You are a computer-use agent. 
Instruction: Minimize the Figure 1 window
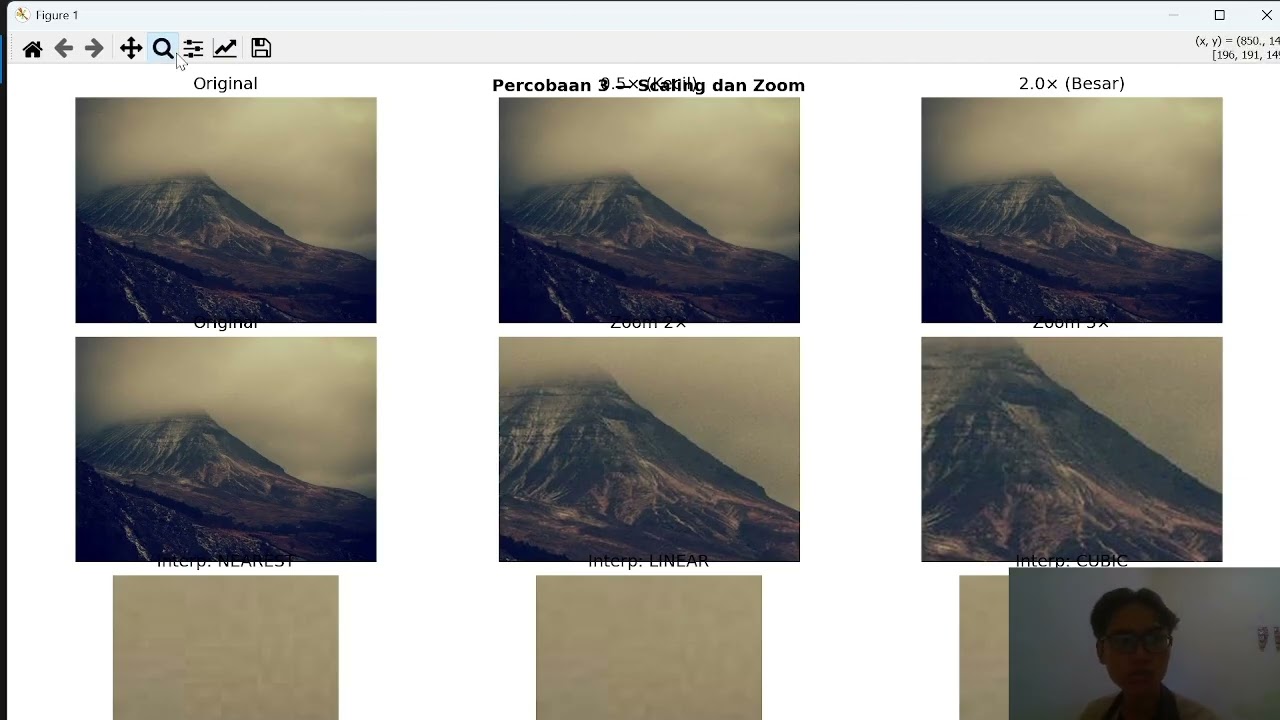coord(1173,15)
